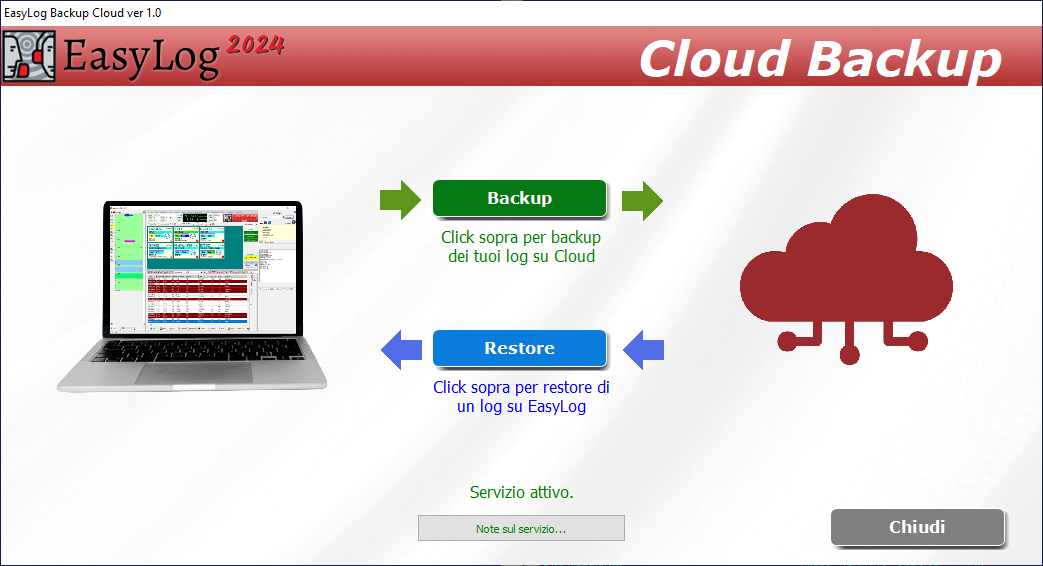The width and height of the screenshot is (1043, 566).
Task: Close the window with Chiudi button
Action: click(x=917, y=527)
